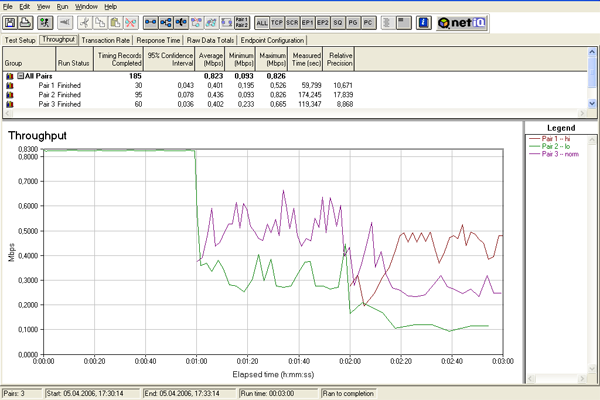Switch to the Transaction Rate tab
Screen dimensions: 600x400
click(106, 40)
